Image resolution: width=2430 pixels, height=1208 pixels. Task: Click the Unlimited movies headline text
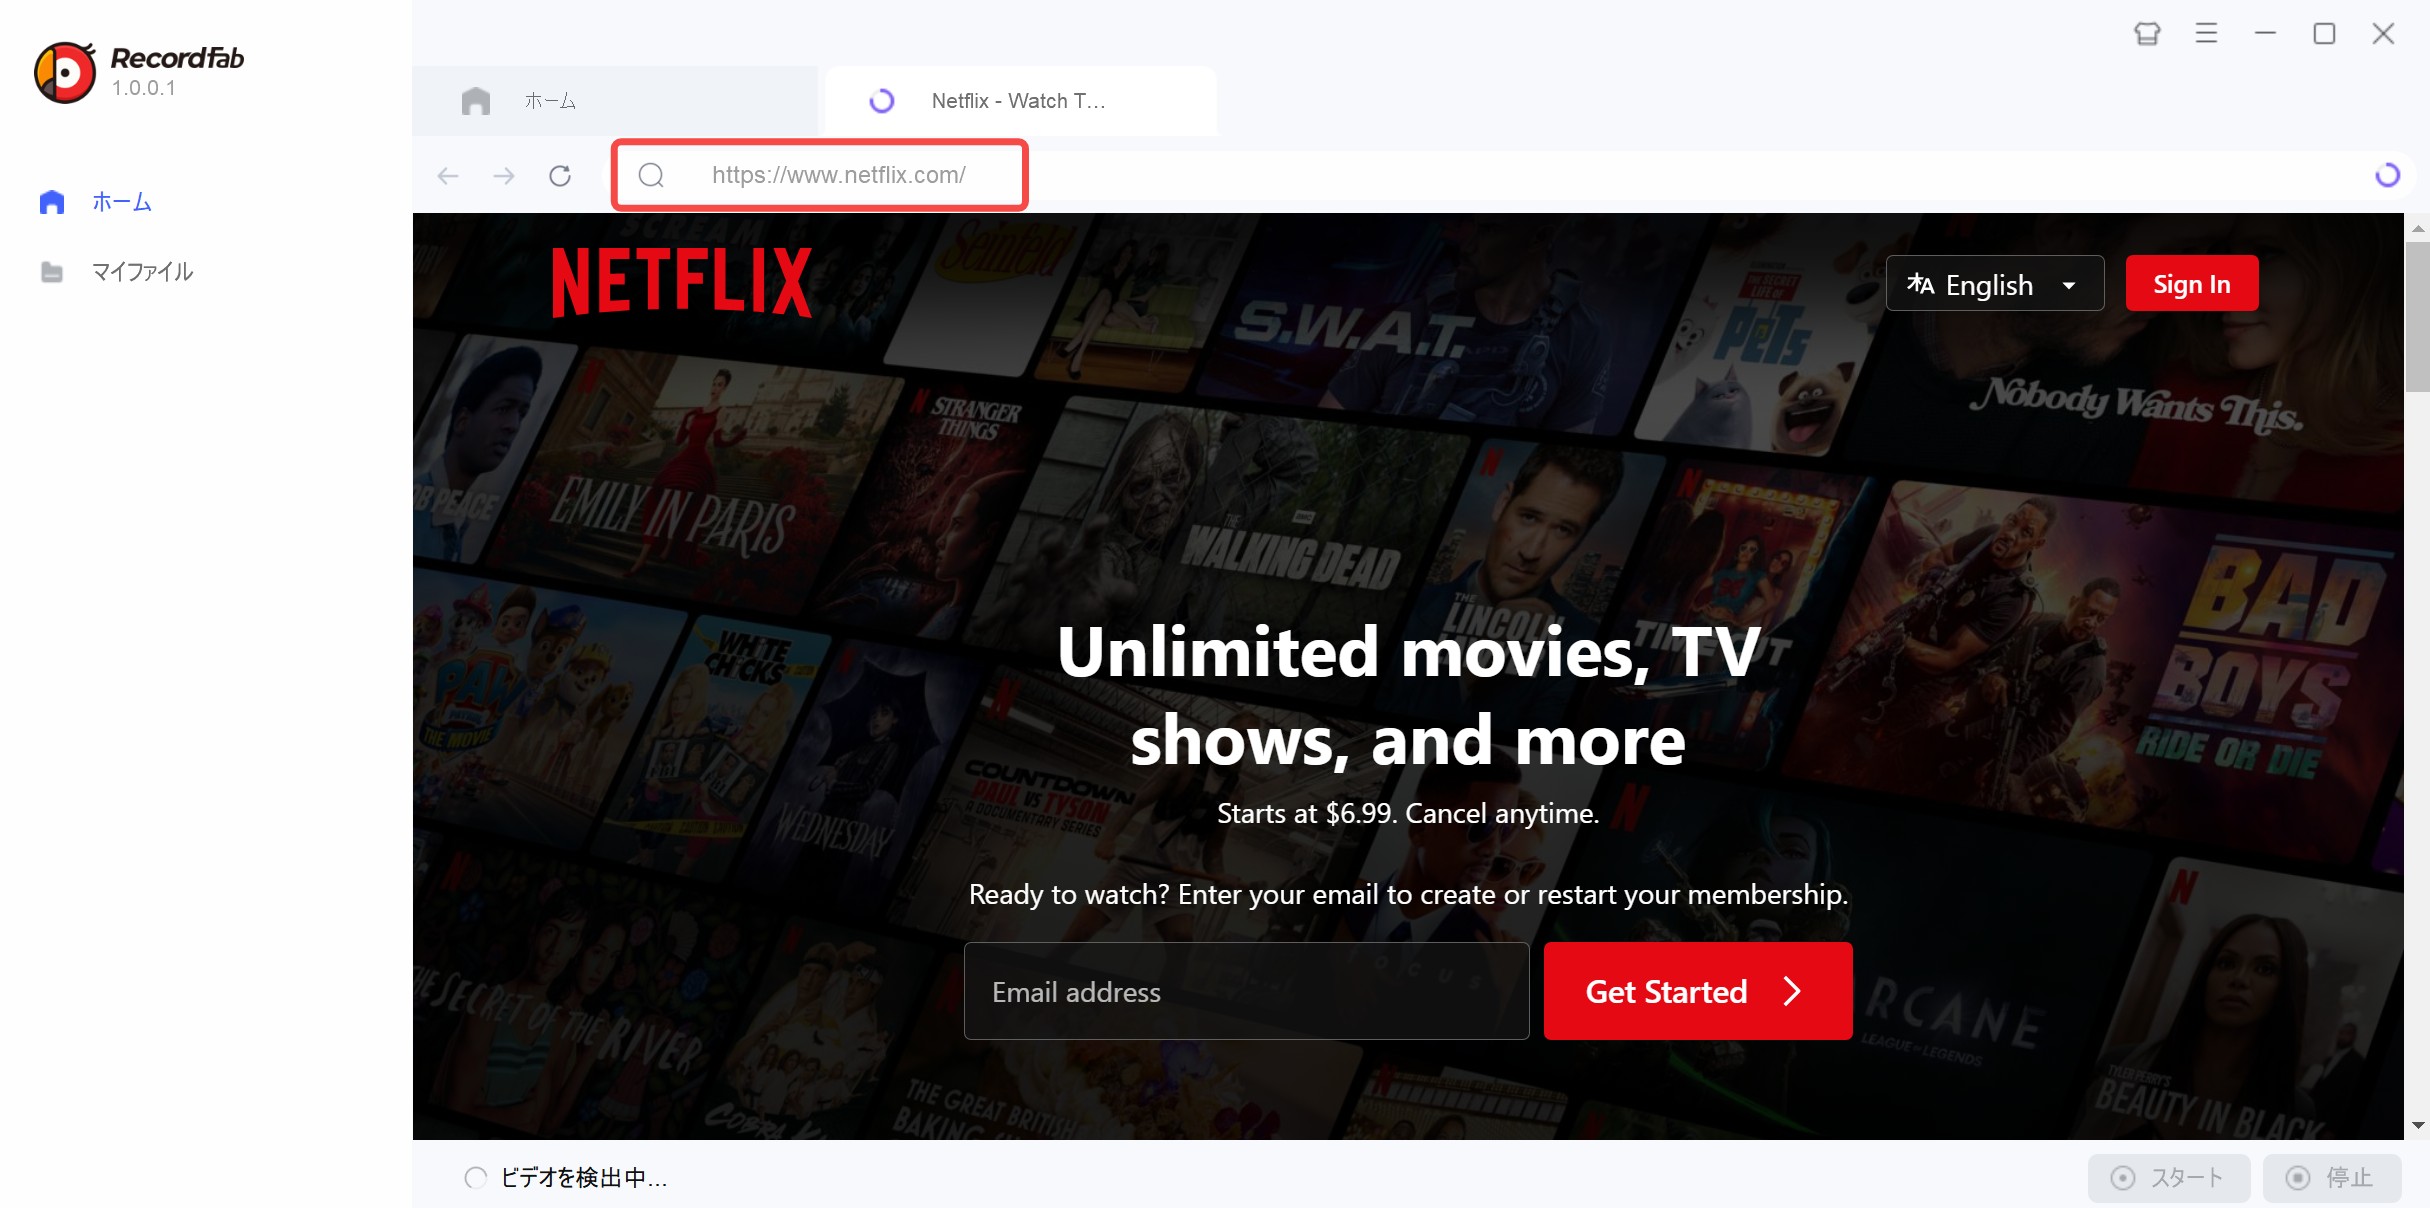pos(1408,697)
